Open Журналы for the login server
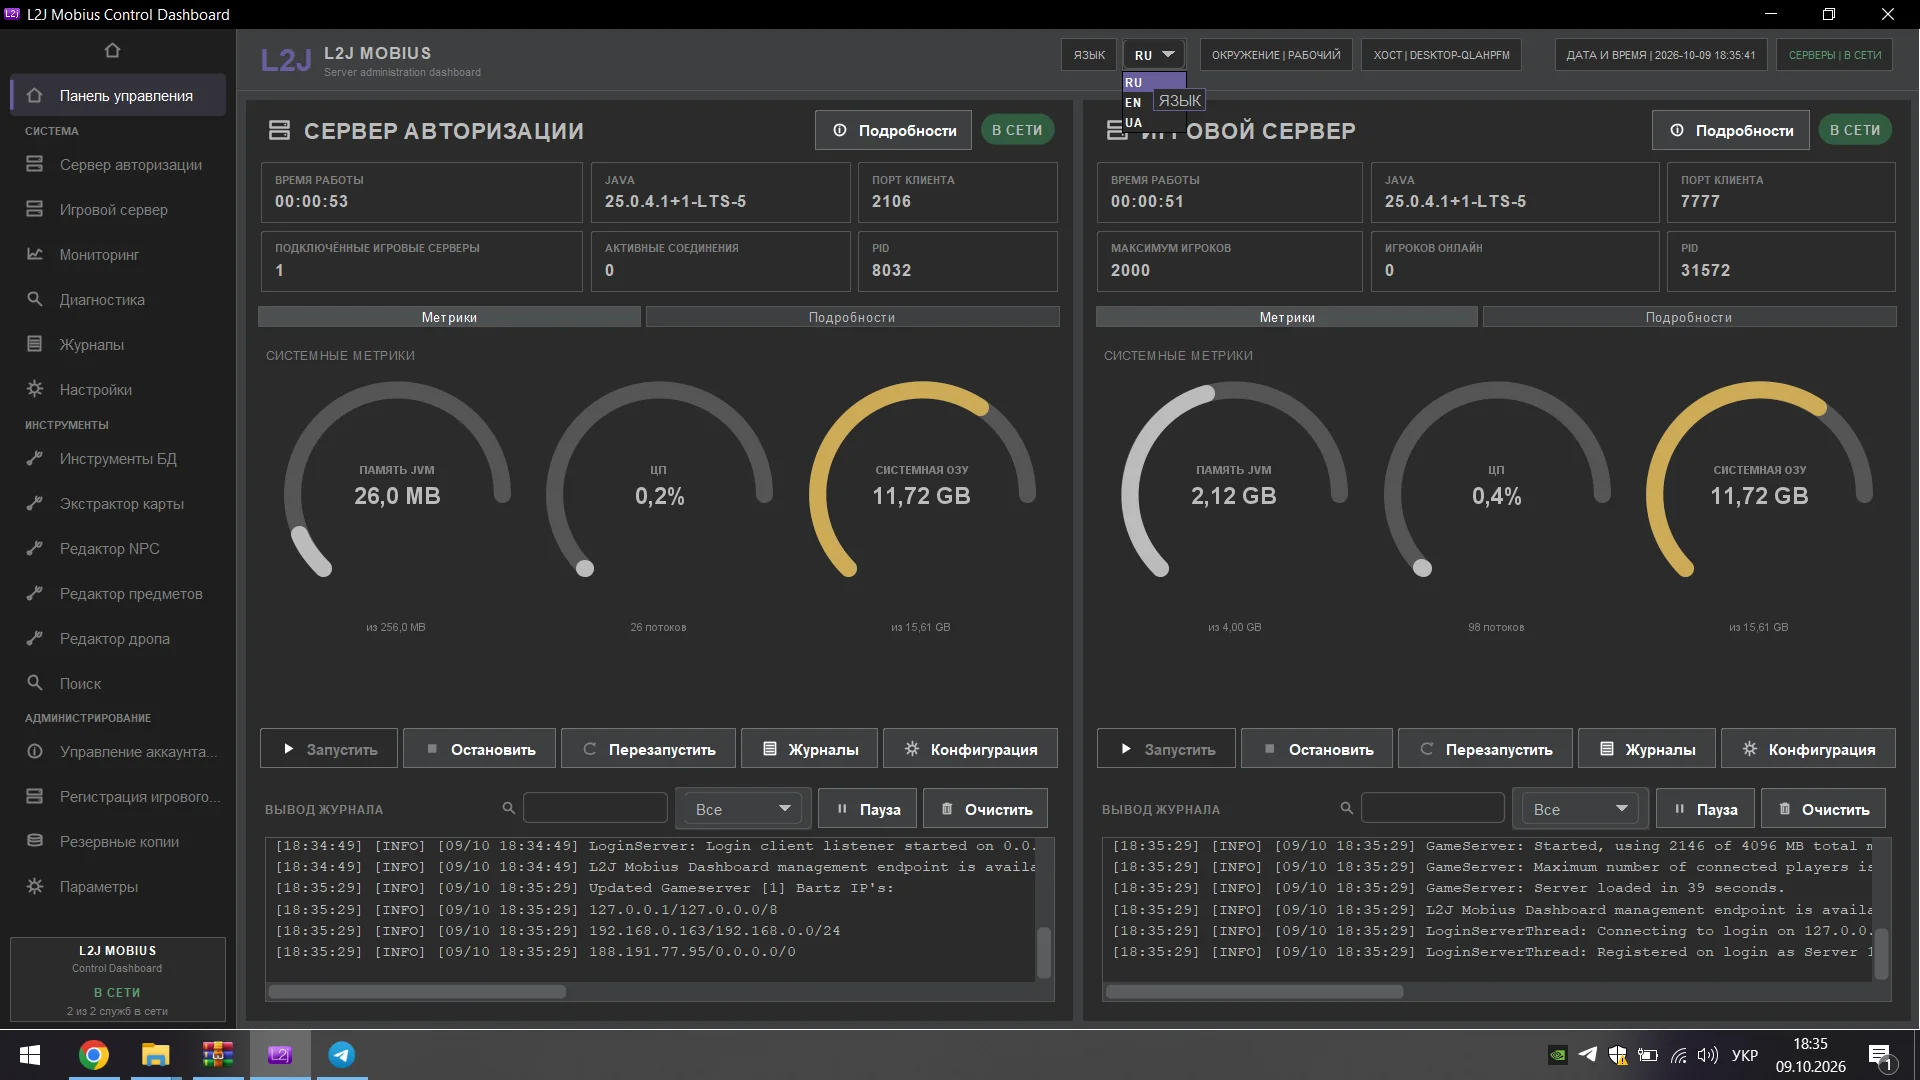The width and height of the screenshot is (1920, 1080). pyautogui.click(x=810, y=749)
